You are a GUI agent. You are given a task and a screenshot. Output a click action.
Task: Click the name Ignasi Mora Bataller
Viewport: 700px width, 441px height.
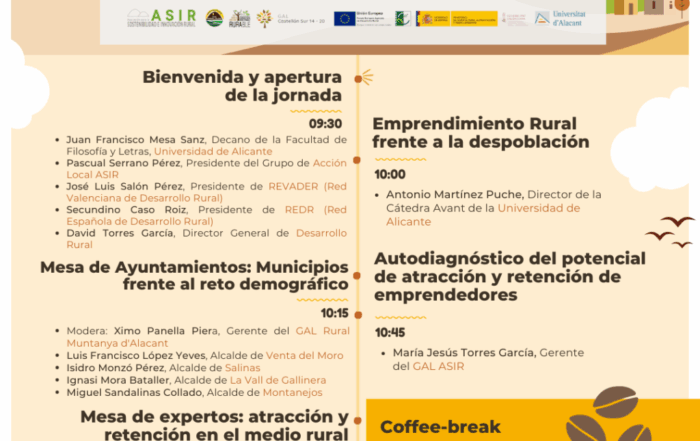point(118,380)
